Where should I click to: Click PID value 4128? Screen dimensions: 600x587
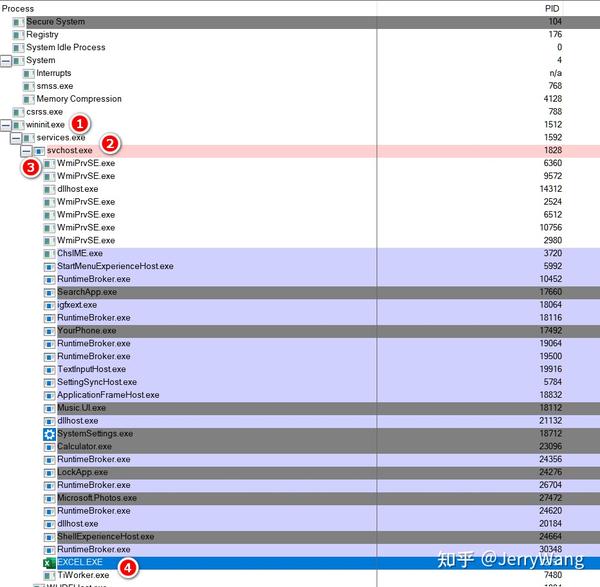tap(553, 99)
